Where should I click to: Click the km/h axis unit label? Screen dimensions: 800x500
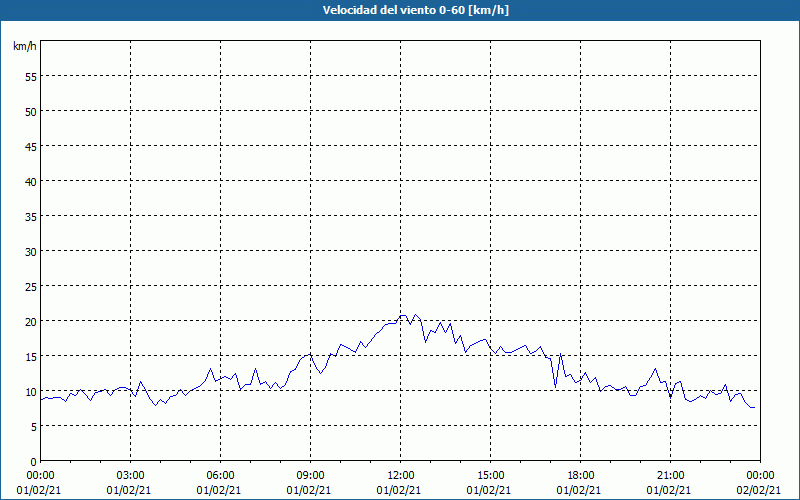click(x=25, y=46)
